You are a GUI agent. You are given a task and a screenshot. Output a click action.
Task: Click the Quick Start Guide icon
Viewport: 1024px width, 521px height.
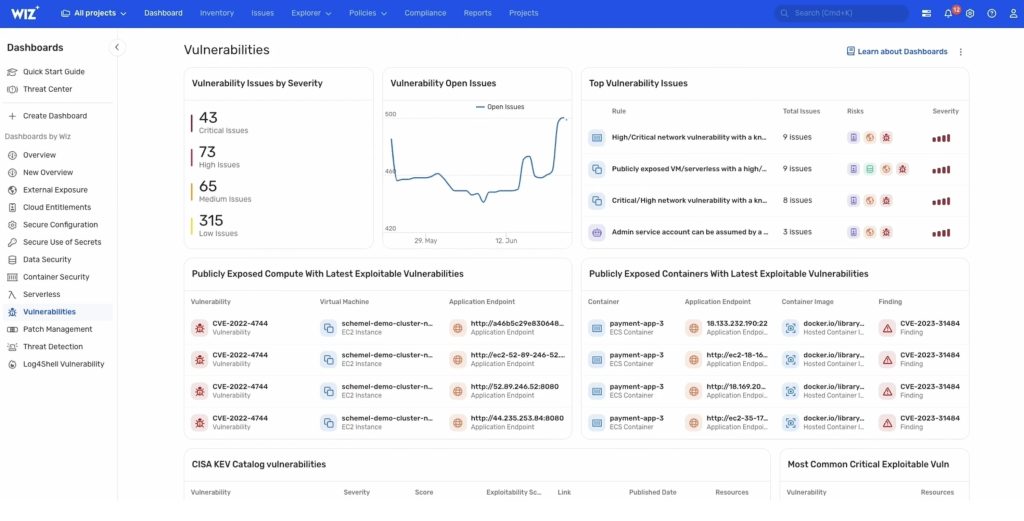12,72
